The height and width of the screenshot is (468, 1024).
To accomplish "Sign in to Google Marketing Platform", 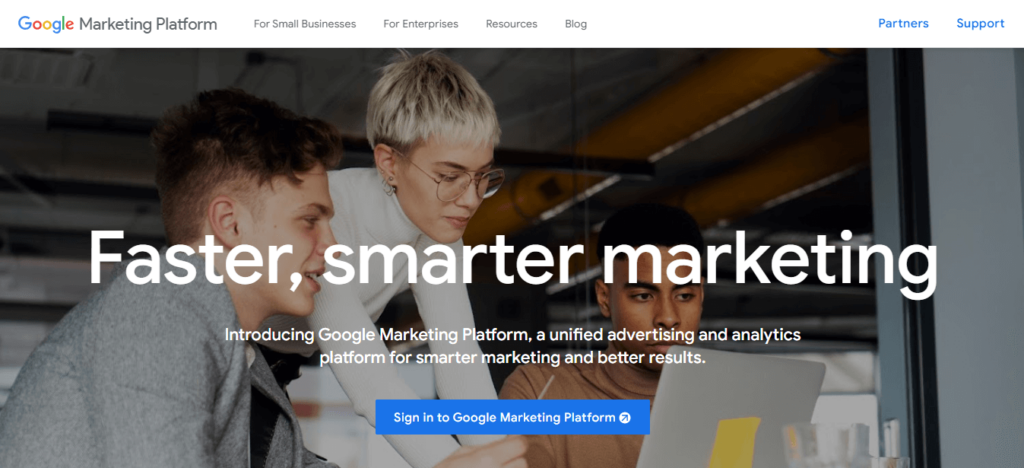I will (x=513, y=417).
